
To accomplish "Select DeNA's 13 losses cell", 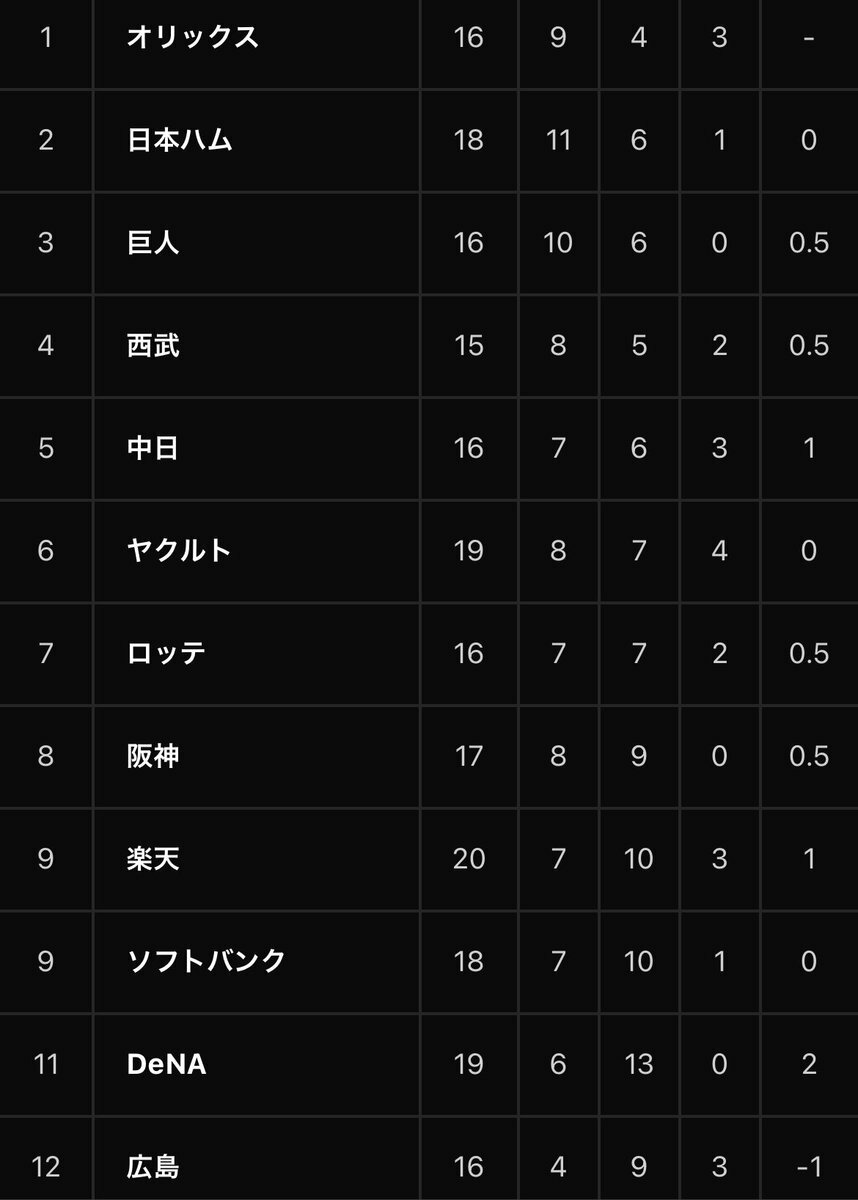I will (x=639, y=1065).
